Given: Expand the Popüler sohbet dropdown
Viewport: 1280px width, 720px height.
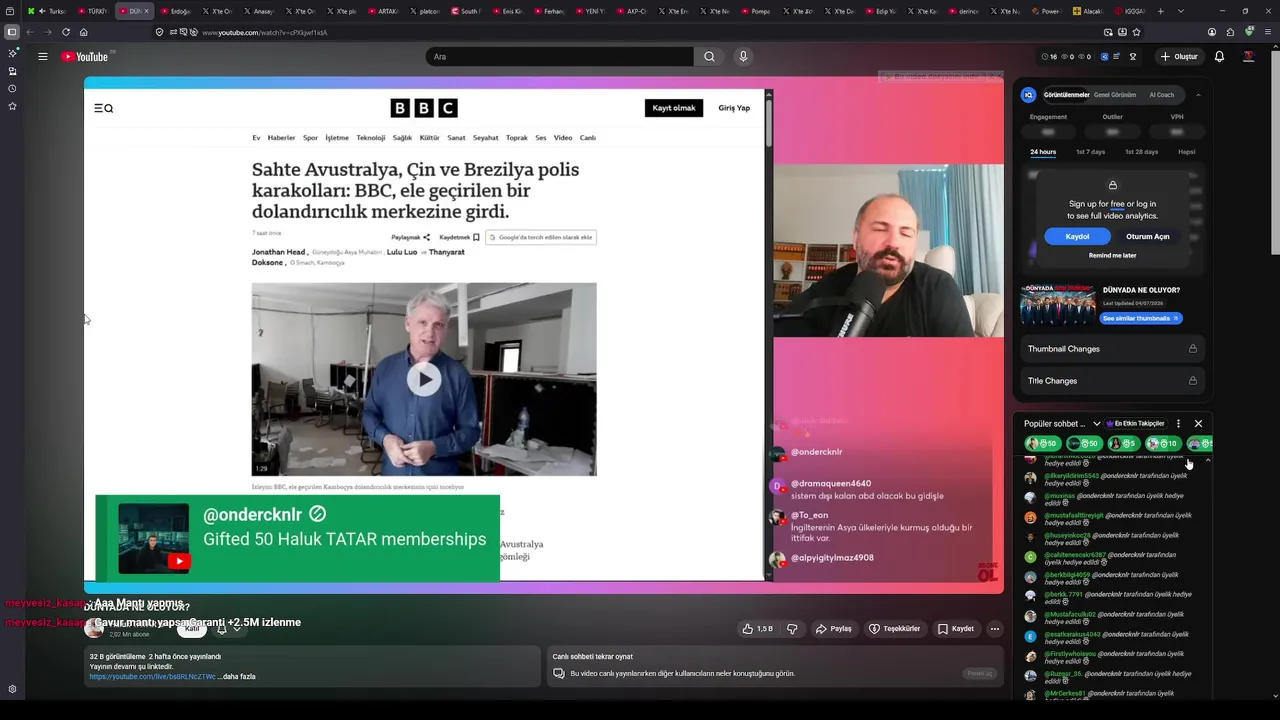Looking at the screenshot, I should click(x=1096, y=424).
